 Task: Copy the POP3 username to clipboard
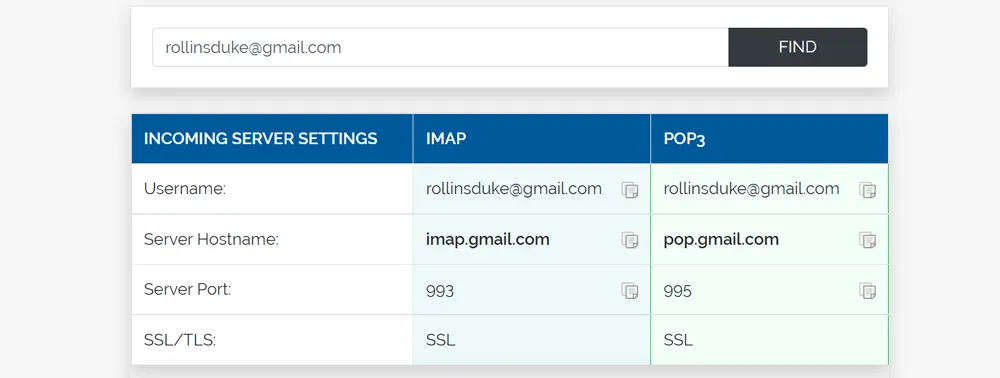coord(867,189)
